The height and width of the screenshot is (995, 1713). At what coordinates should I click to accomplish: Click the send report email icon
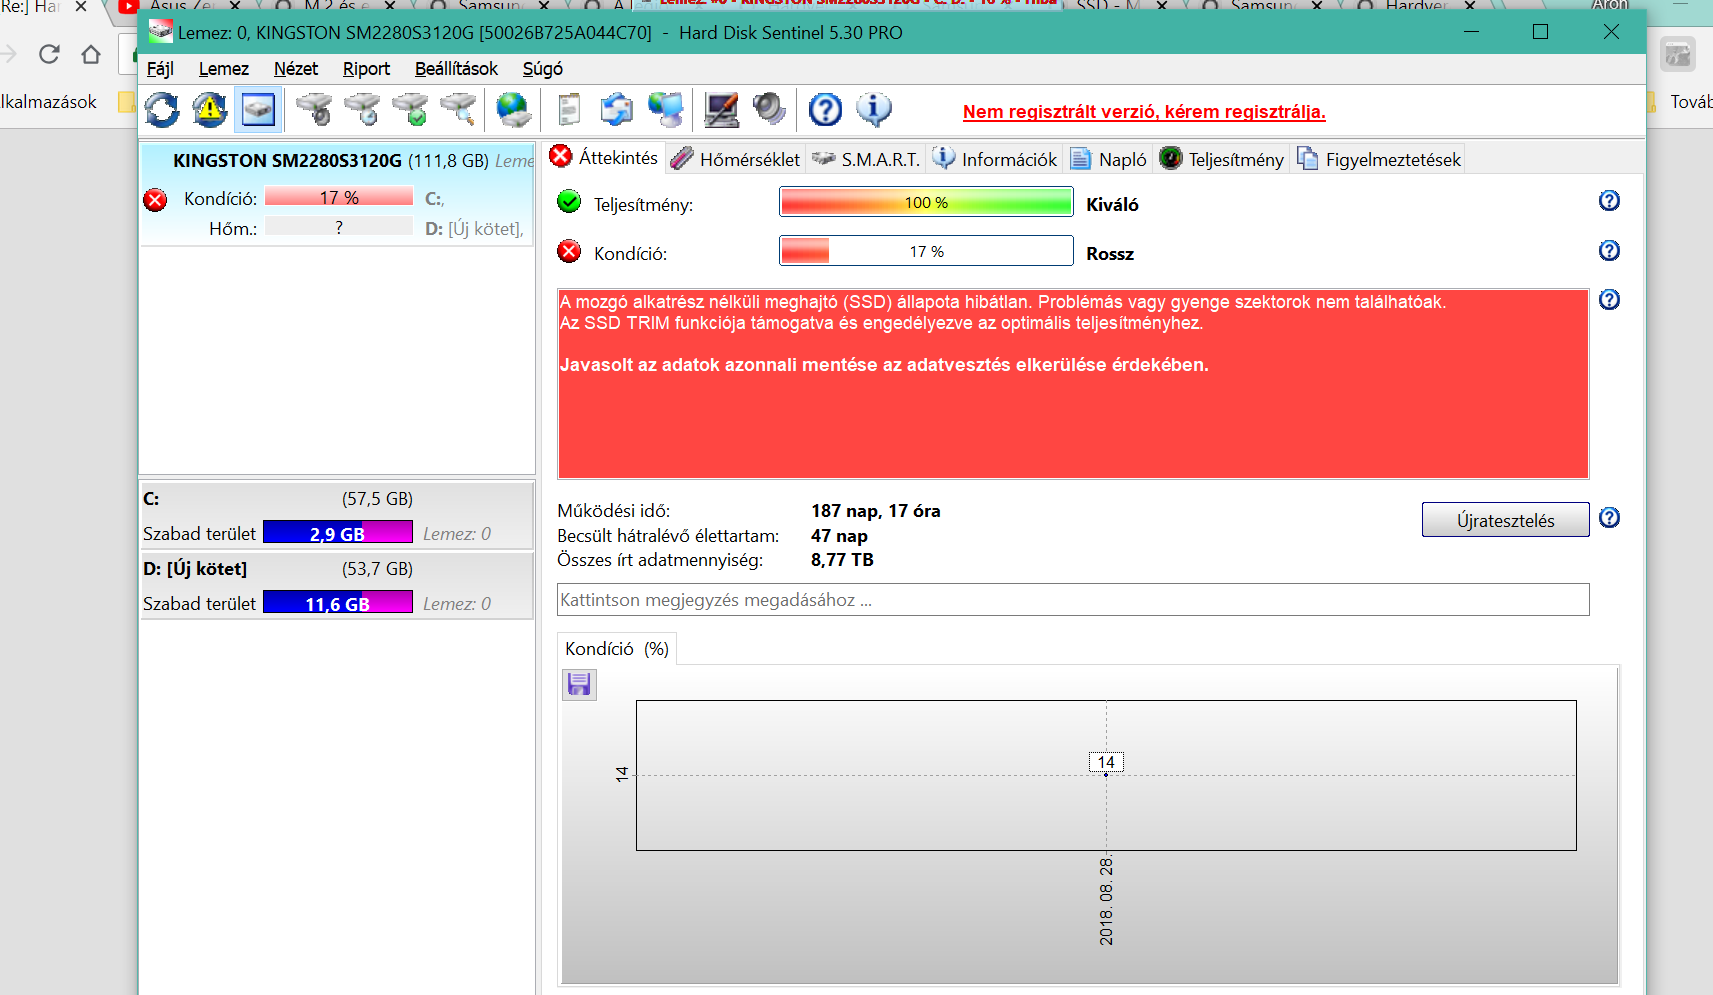[x=617, y=110]
